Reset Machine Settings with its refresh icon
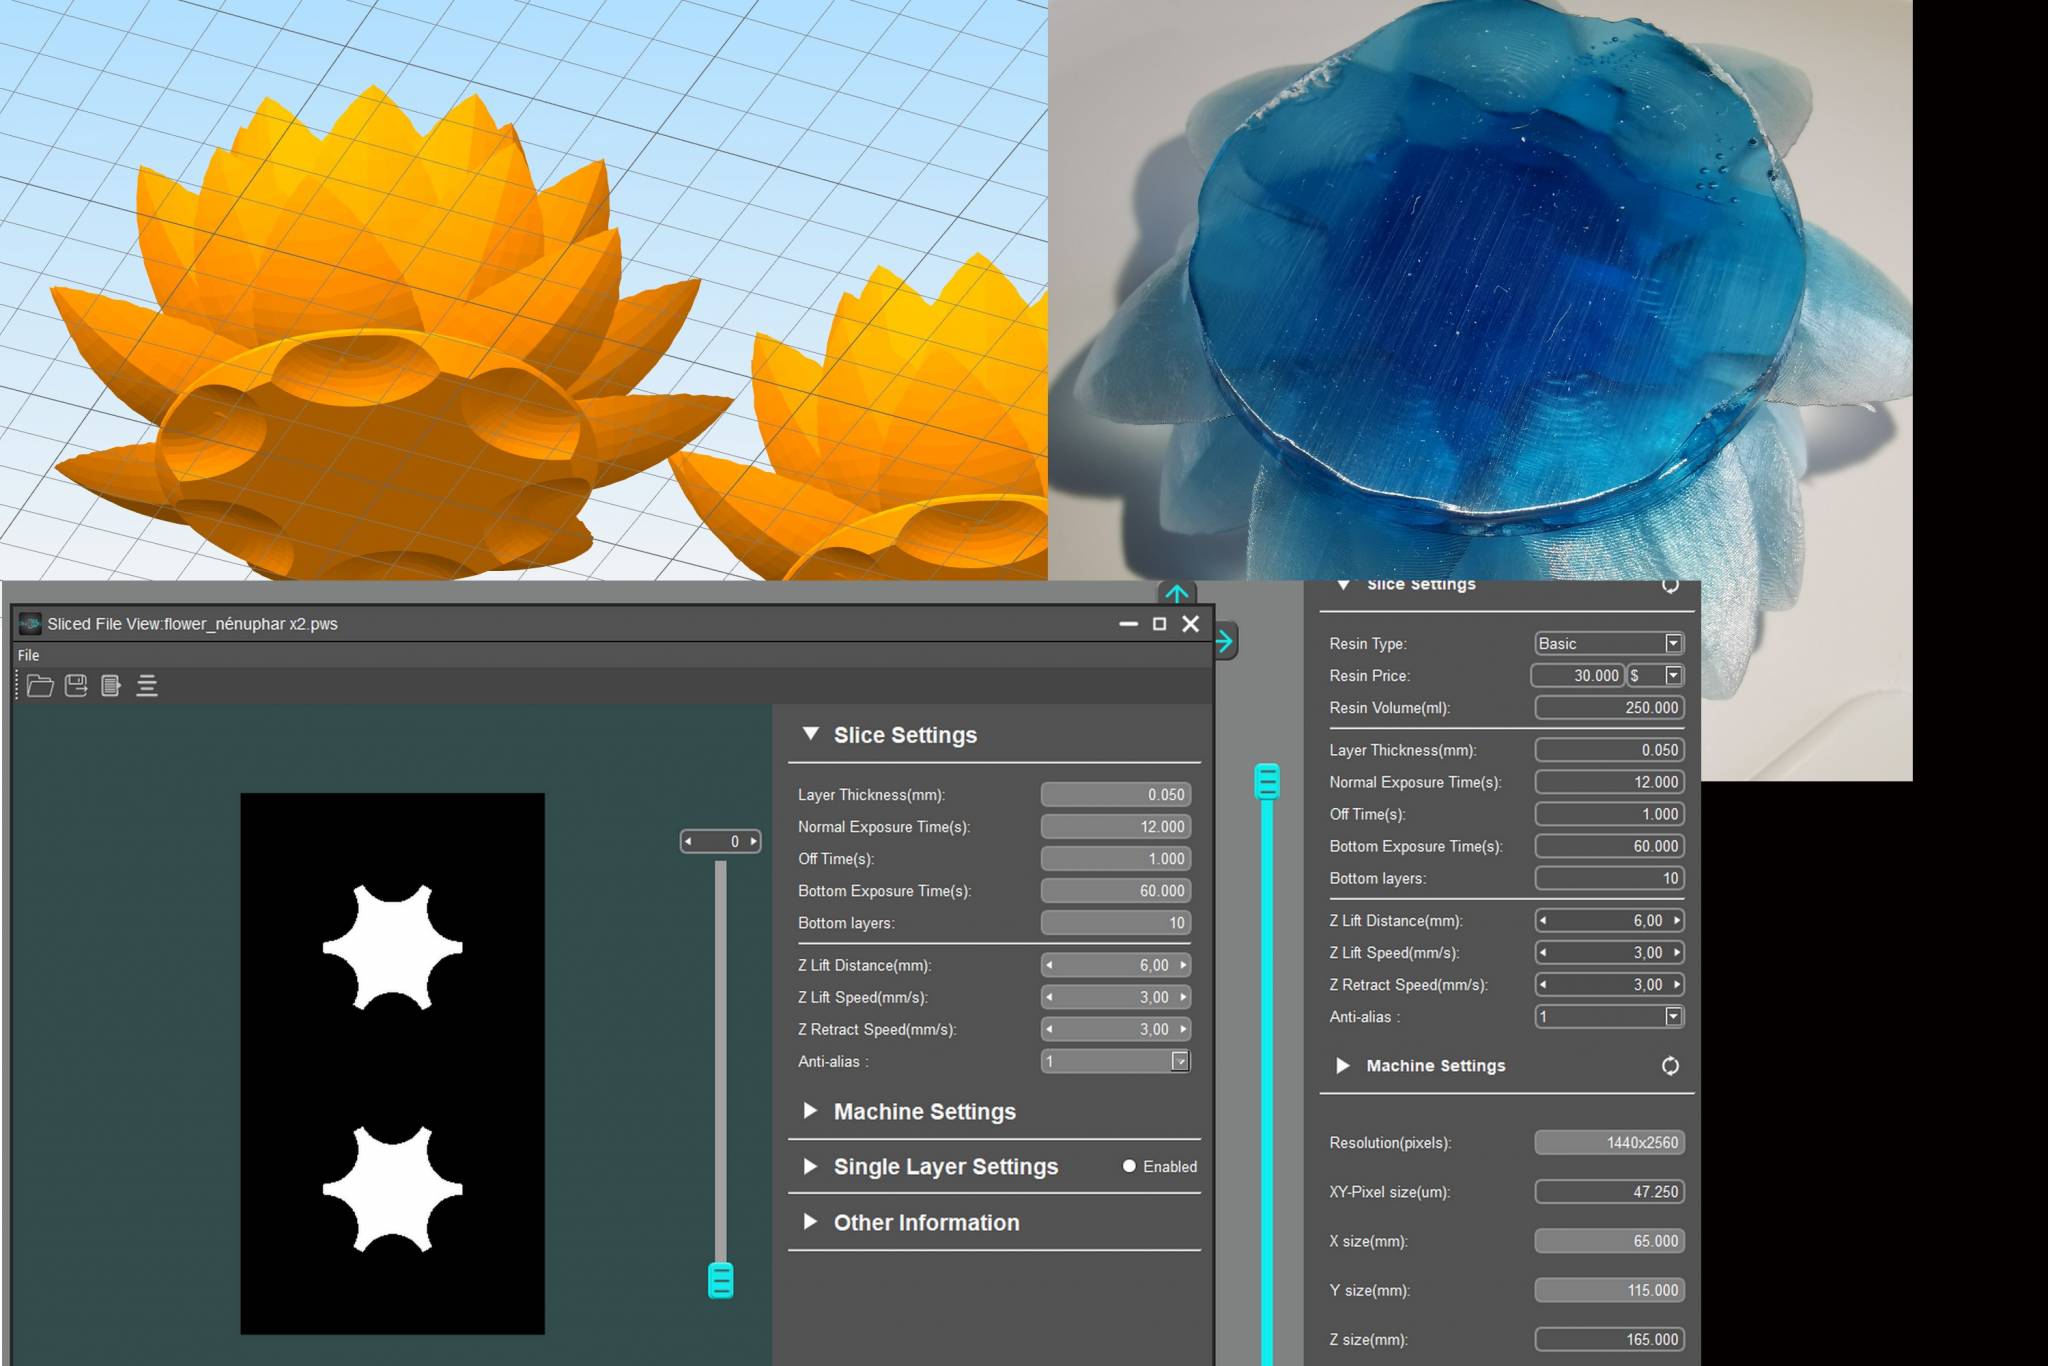The width and height of the screenshot is (2048, 1366). coord(1670,1066)
